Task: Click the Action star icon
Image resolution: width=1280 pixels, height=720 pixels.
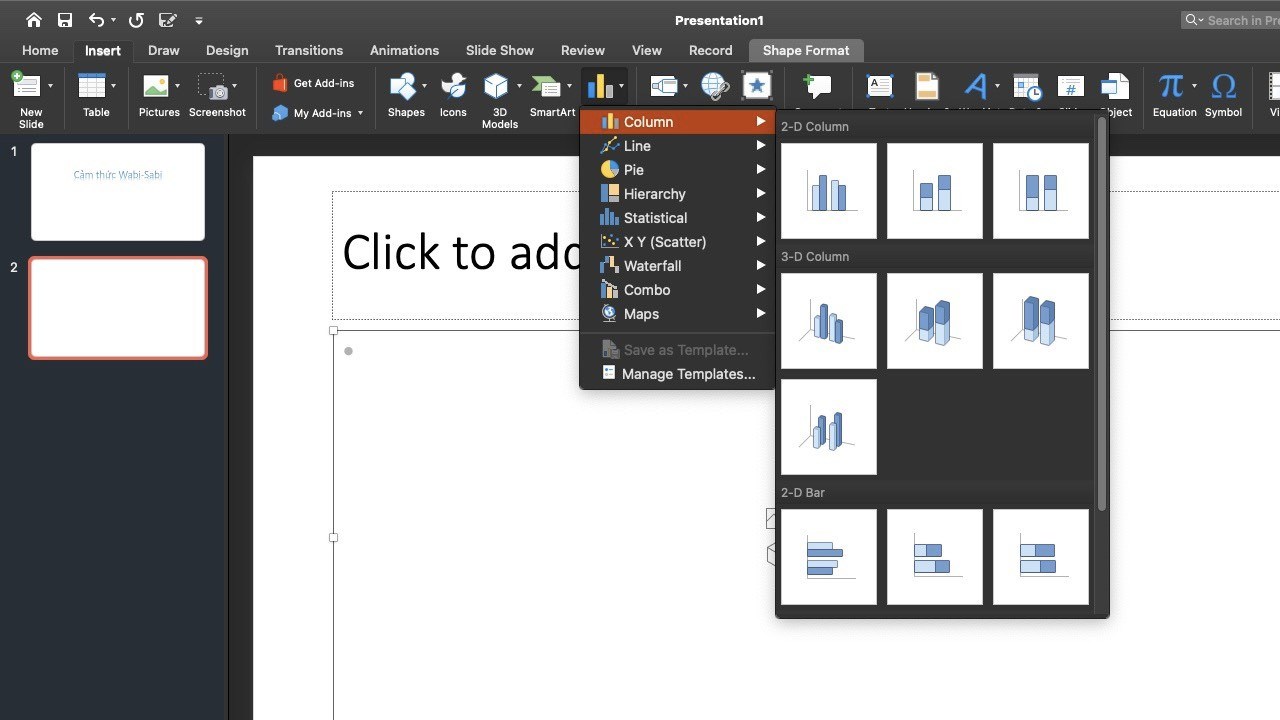Action: 757,86
